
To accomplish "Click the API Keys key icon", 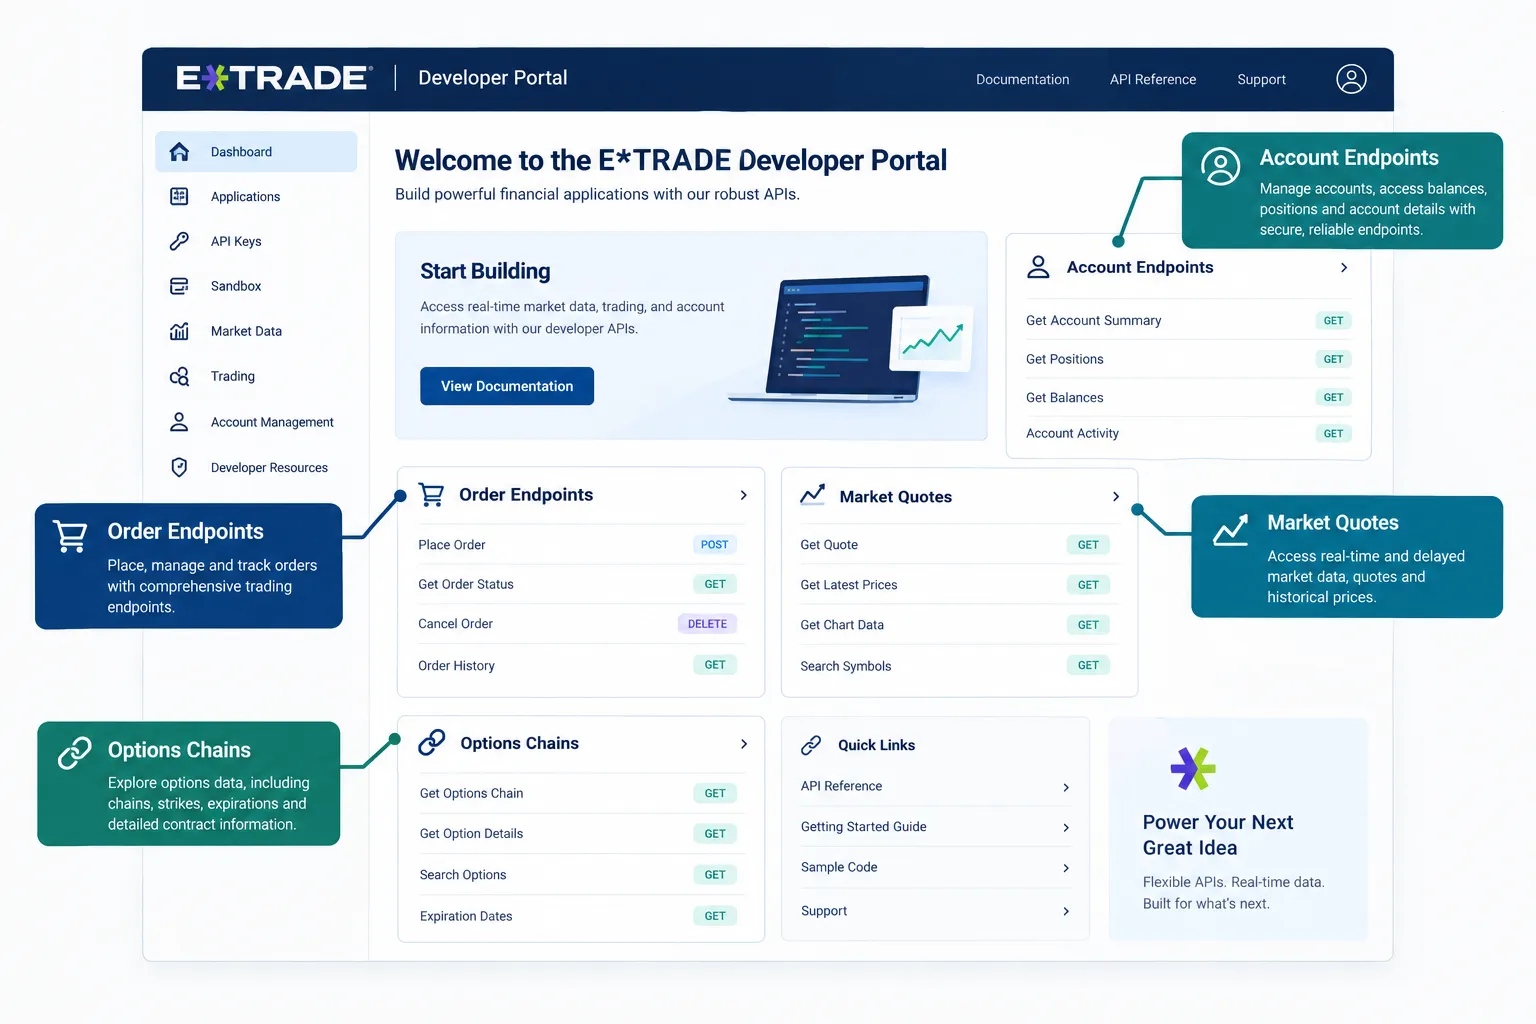I will coord(179,241).
